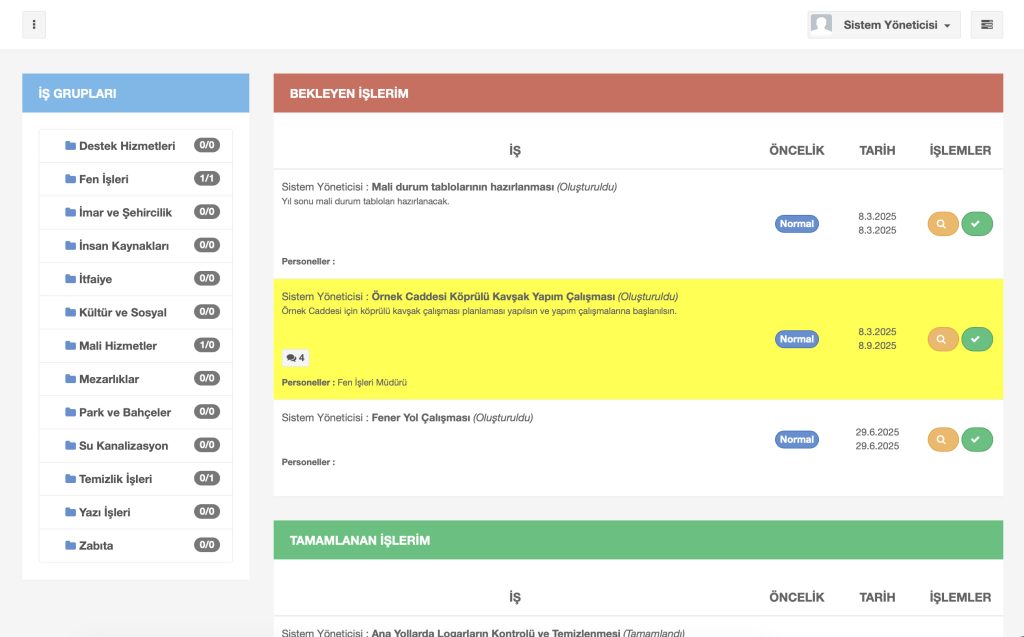Open the Destek Hizmetleri group

pos(126,146)
